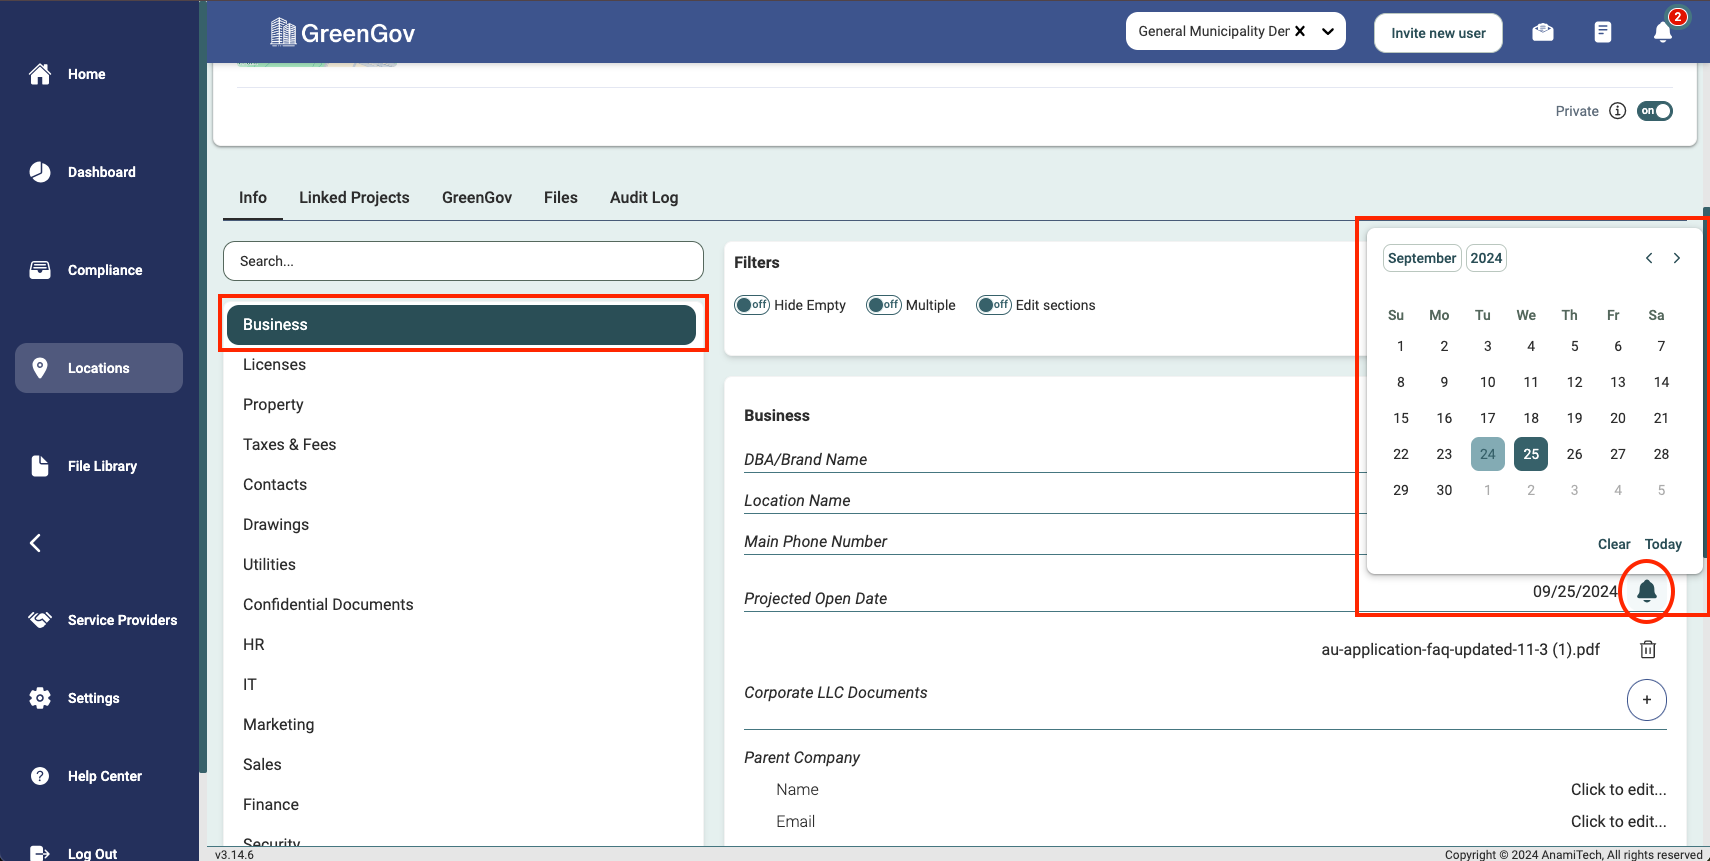
Task: Add a Corporate LLC document with the plus icon
Action: [x=1646, y=700]
